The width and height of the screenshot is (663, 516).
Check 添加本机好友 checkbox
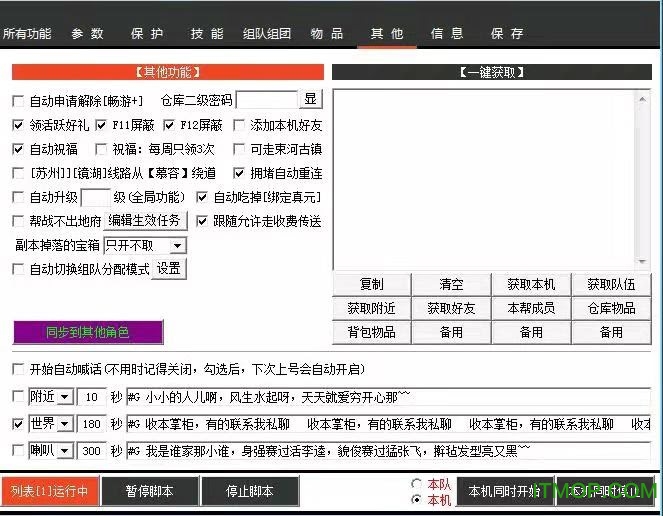coord(239,125)
